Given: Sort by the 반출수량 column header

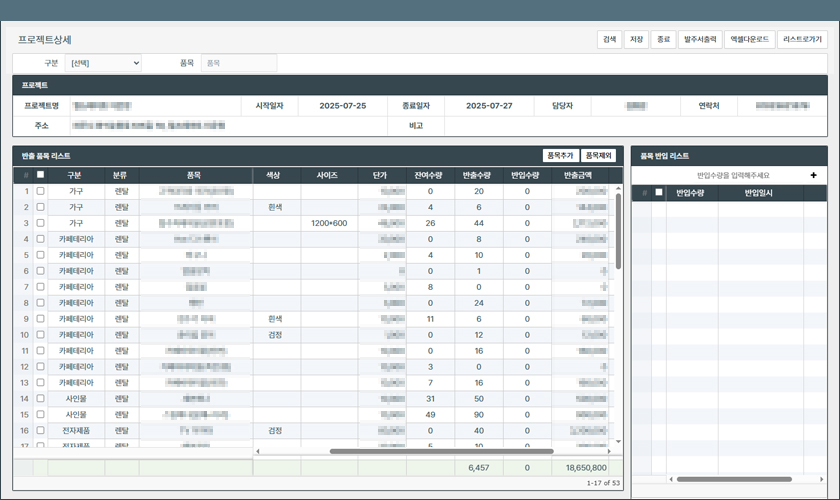Looking at the screenshot, I should click(478, 175).
